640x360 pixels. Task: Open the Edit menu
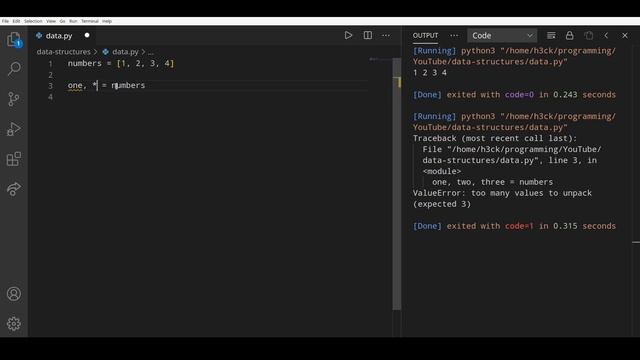click(16, 21)
